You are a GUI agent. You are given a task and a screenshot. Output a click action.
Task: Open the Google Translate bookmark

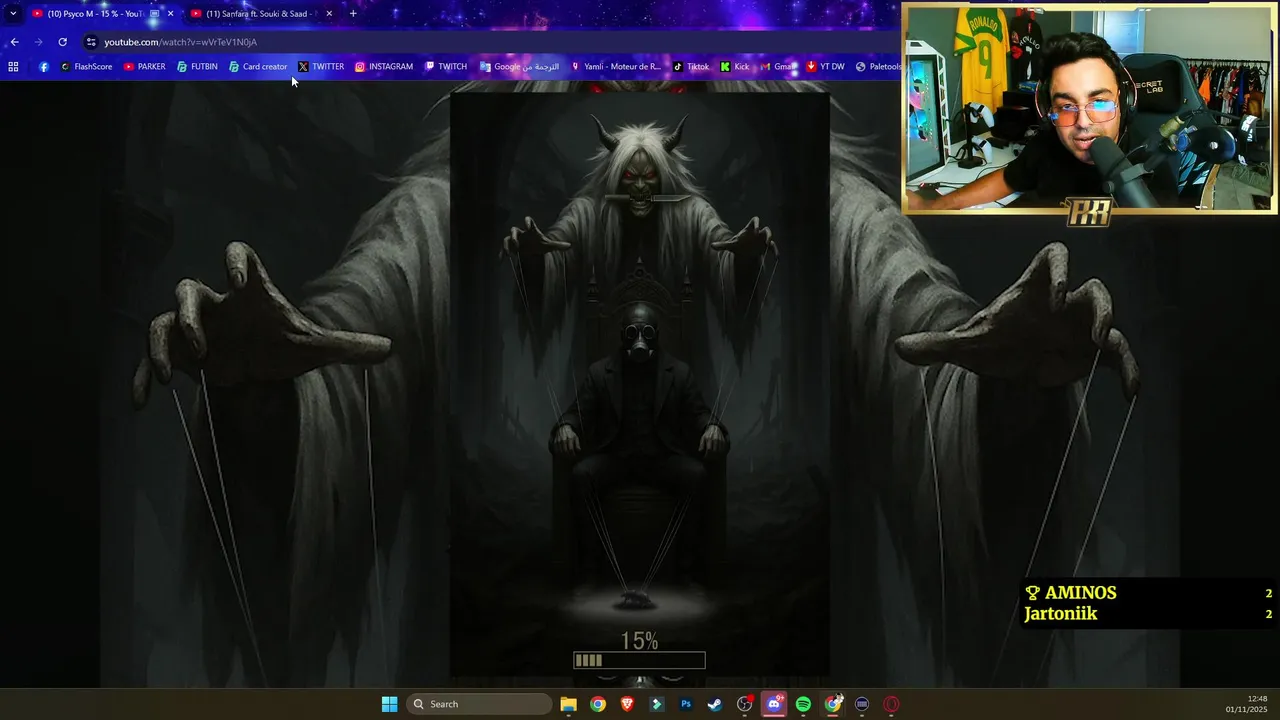tap(519, 67)
